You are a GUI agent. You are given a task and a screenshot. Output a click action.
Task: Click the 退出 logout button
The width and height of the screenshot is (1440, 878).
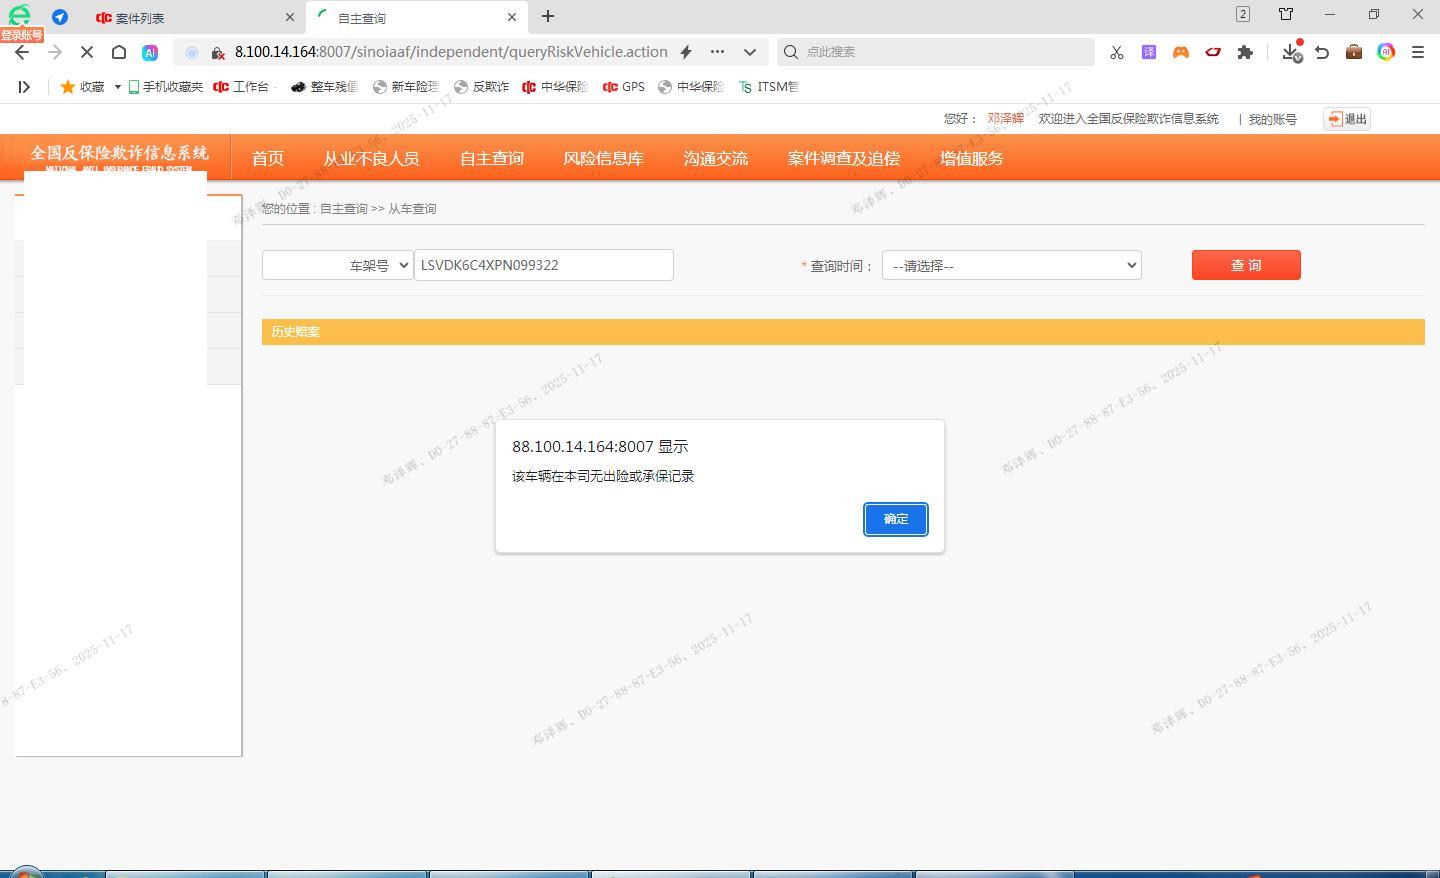click(x=1347, y=119)
